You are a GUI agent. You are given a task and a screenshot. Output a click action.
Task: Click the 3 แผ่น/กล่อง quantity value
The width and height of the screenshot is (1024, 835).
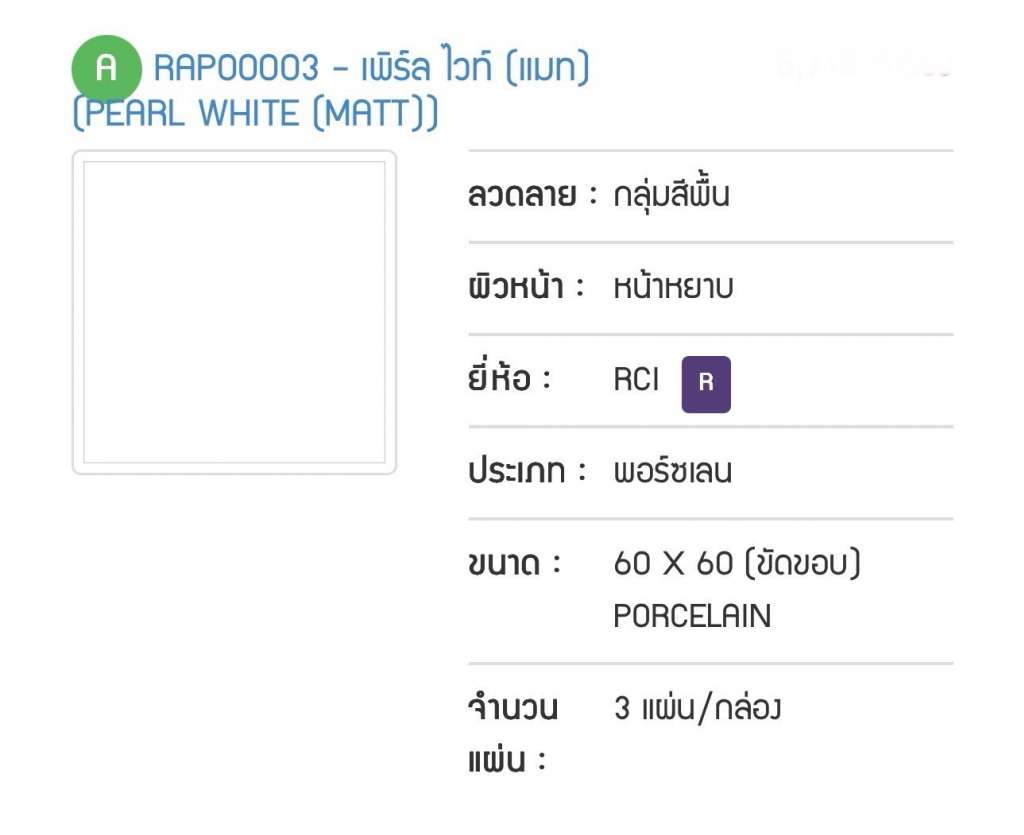pos(697,708)
